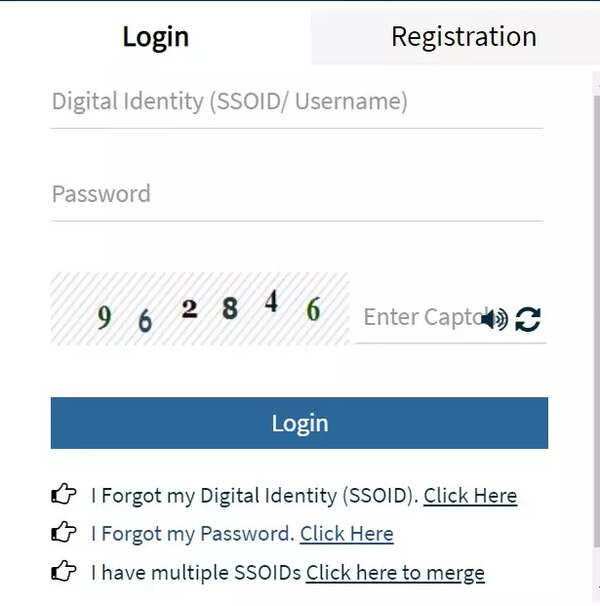Play the captcha audio speaker icon
This screenshot has height=606, width=600.
tap(496, 319)
